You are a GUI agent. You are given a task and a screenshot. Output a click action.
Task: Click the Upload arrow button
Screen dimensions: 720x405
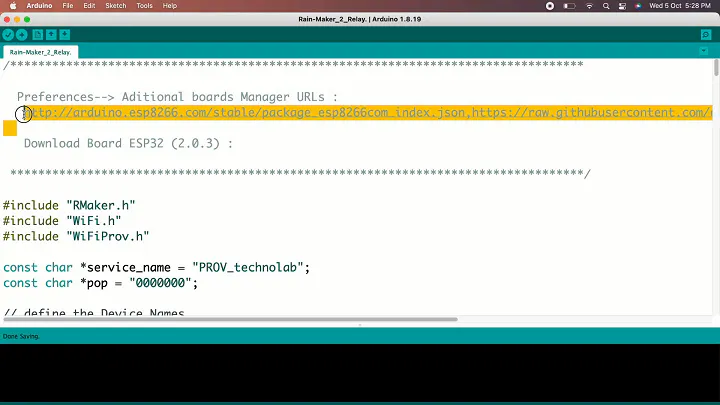click(22, 35)
